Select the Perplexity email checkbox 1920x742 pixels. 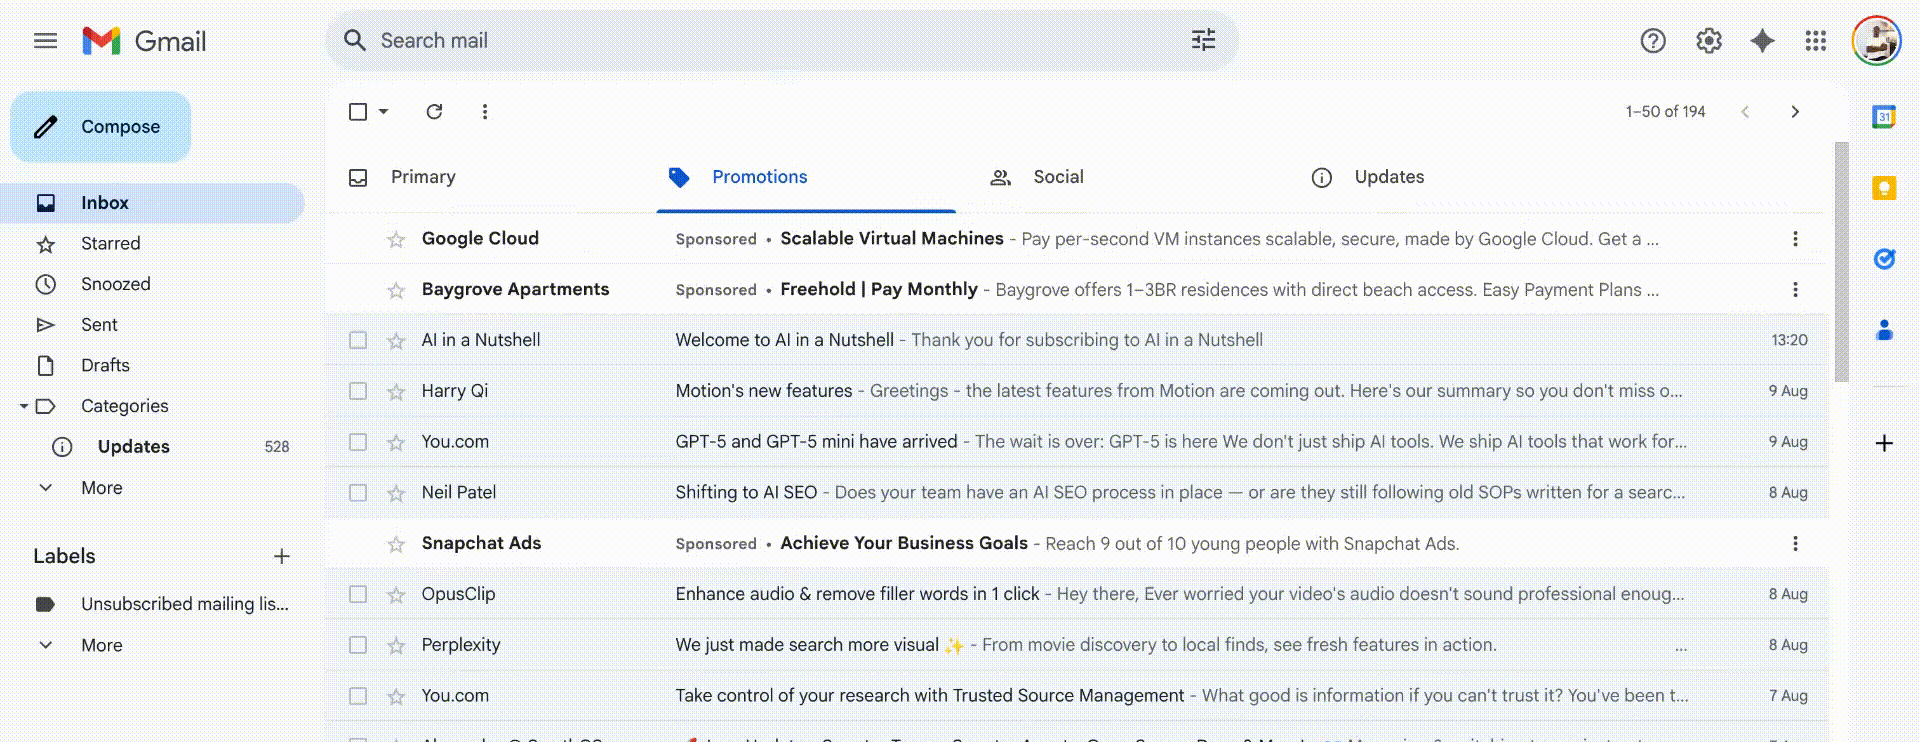pyautogui.click(x=358, y=645)
